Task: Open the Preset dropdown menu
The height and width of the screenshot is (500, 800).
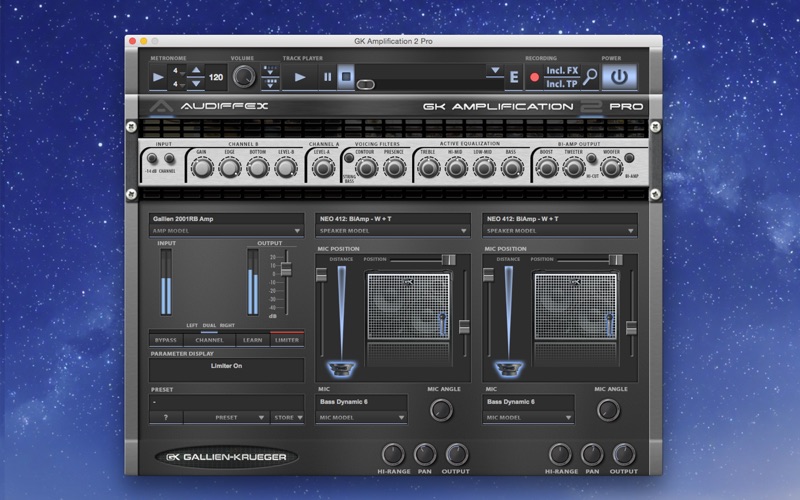Action: (226, 417)
